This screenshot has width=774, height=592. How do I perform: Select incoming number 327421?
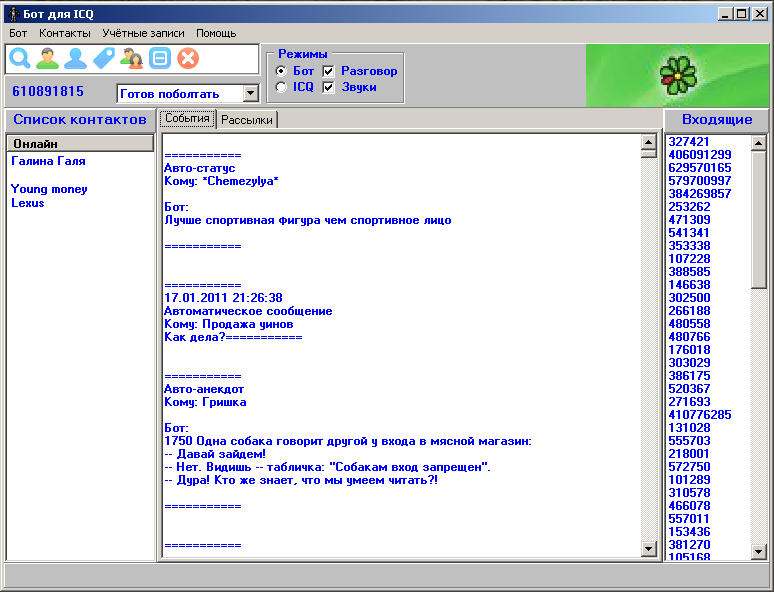point(689,142)
